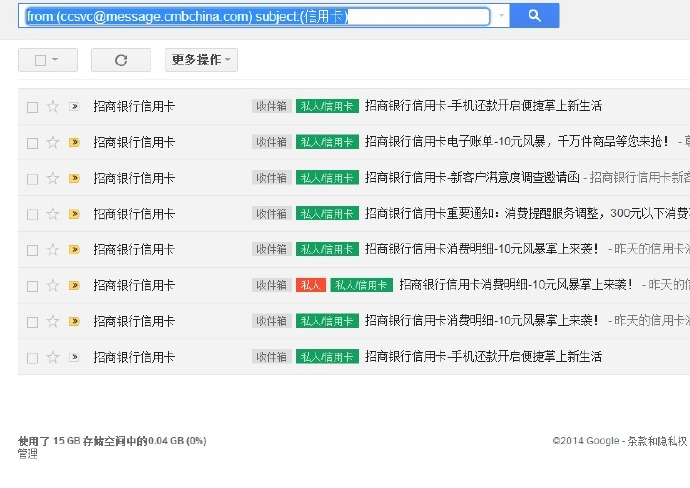Image resolution: width=690 pixels, height=488 pixels.
Task: Check the box for the 电子账单 email
Action: [x=32, y=143]
